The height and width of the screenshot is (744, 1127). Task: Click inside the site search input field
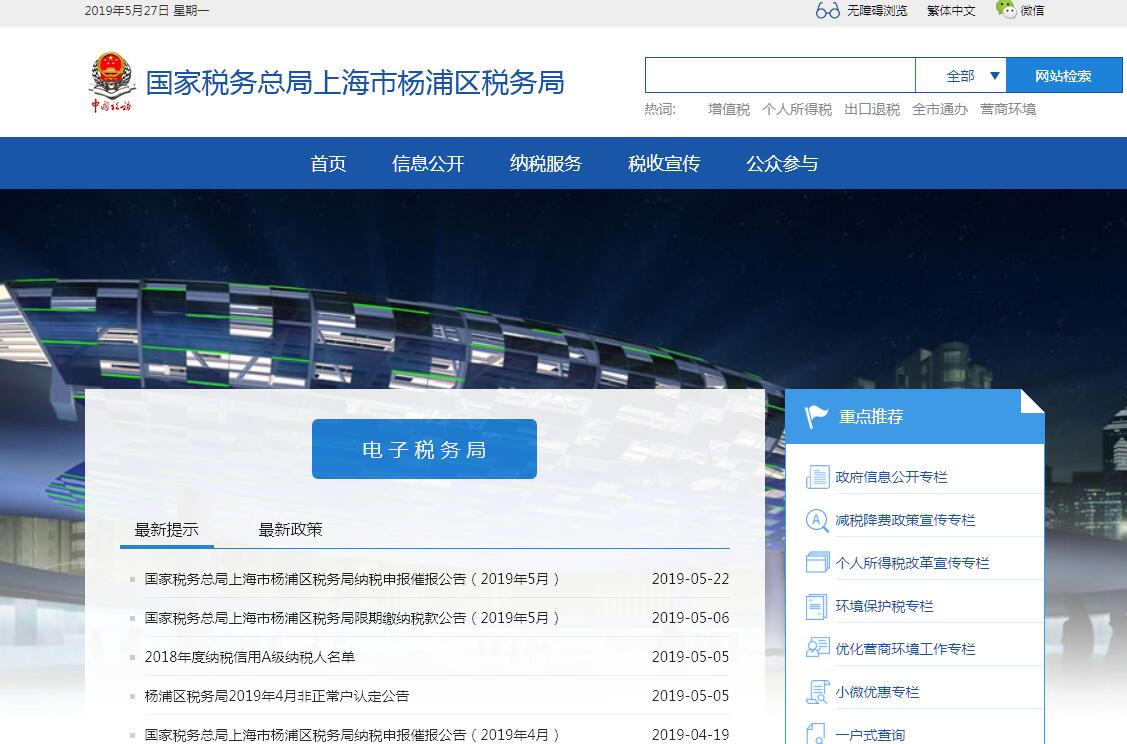click(x=780, y=76)
